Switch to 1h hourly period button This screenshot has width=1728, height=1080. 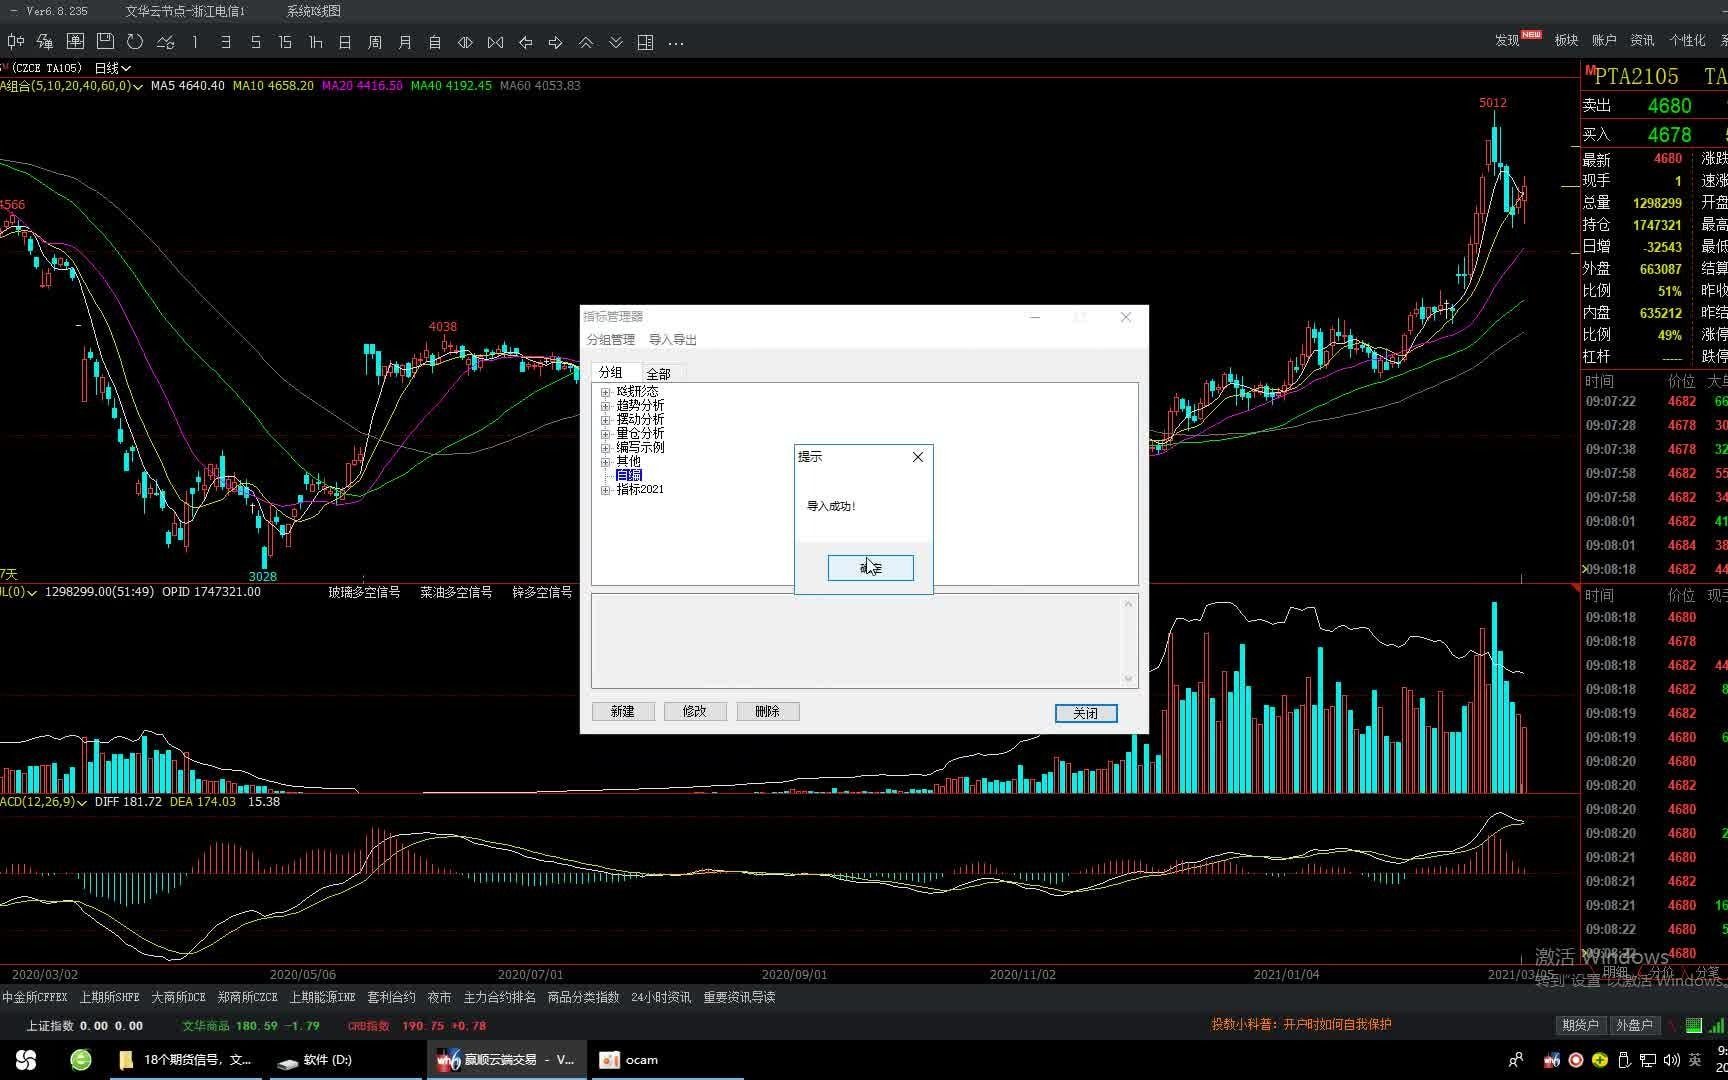315,42
